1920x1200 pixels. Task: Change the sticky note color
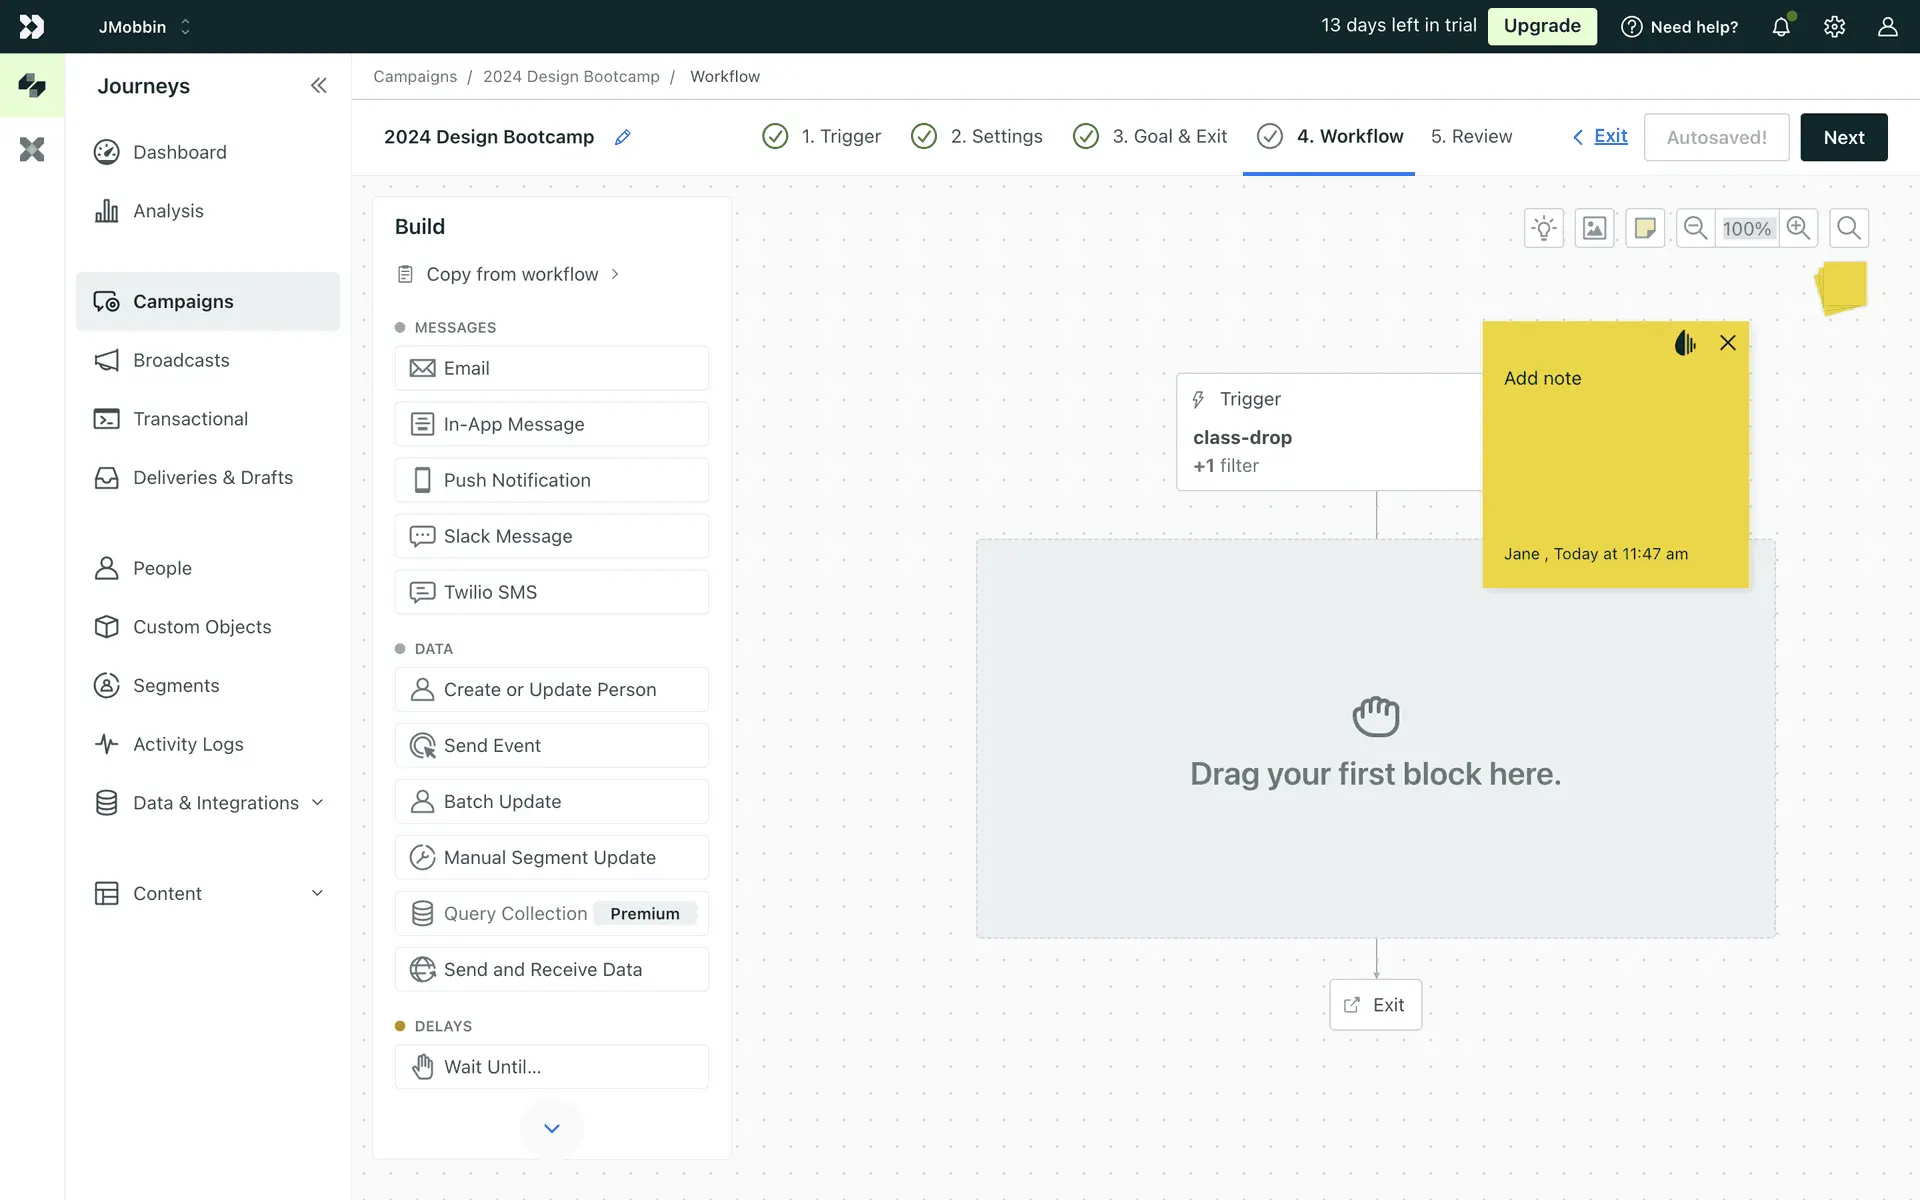[1685, 343]
